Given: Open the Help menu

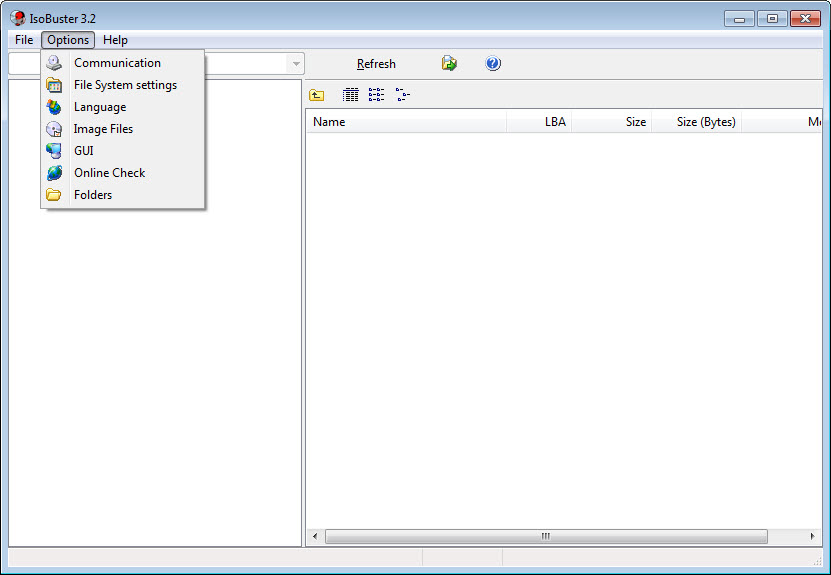Looking at the screenshot, I should click(115, 40).
